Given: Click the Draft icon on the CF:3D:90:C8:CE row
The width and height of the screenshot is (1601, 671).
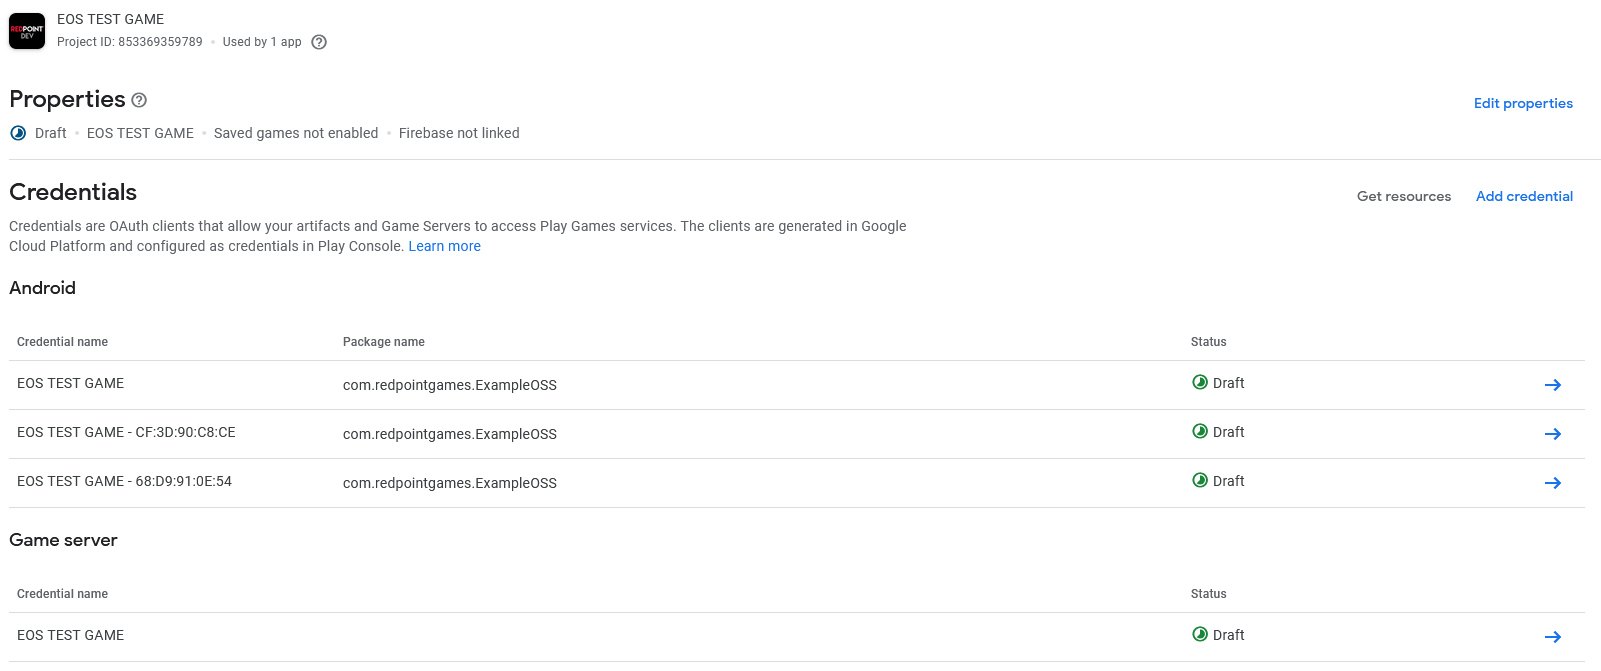Looking at the screenshot, I should click(x=1200, y=432).
